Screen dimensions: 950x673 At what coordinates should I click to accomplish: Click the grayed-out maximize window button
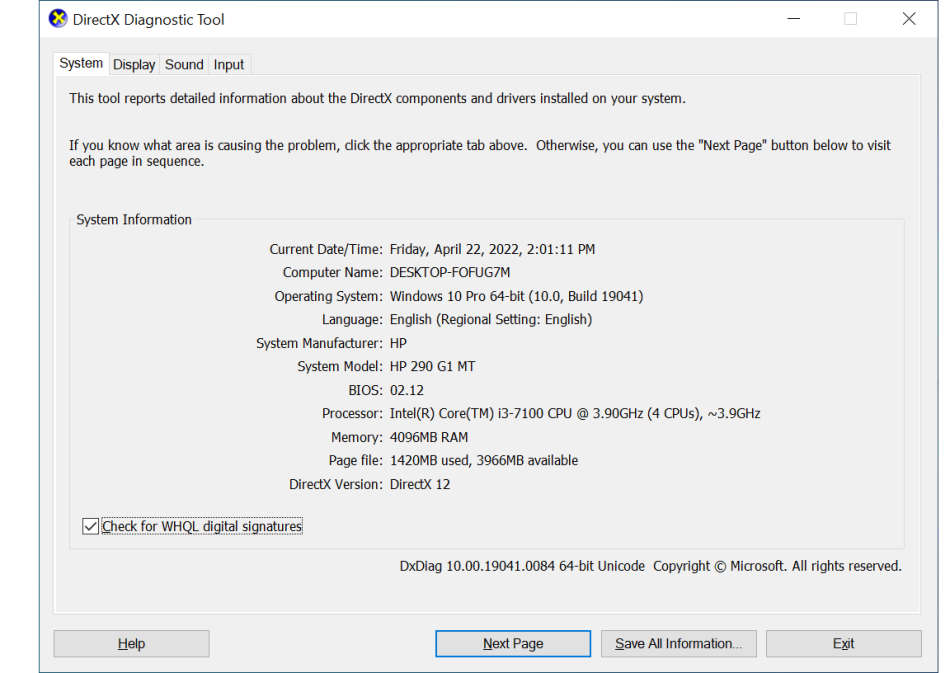[x=850, y=19]
